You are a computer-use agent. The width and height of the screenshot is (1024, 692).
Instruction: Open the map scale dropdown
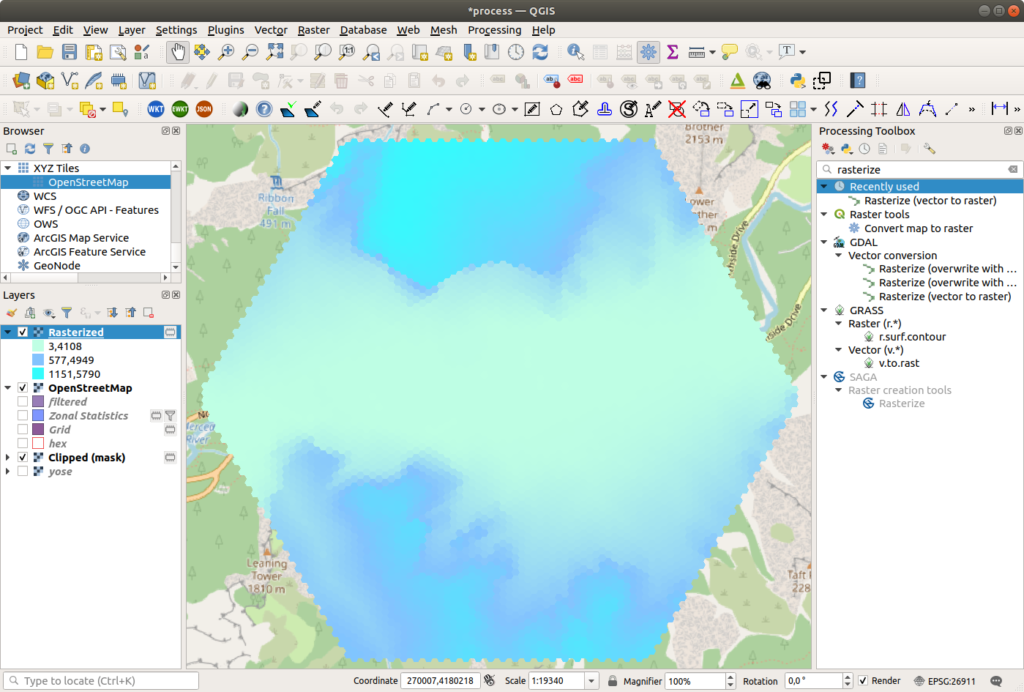pos(592,681)
